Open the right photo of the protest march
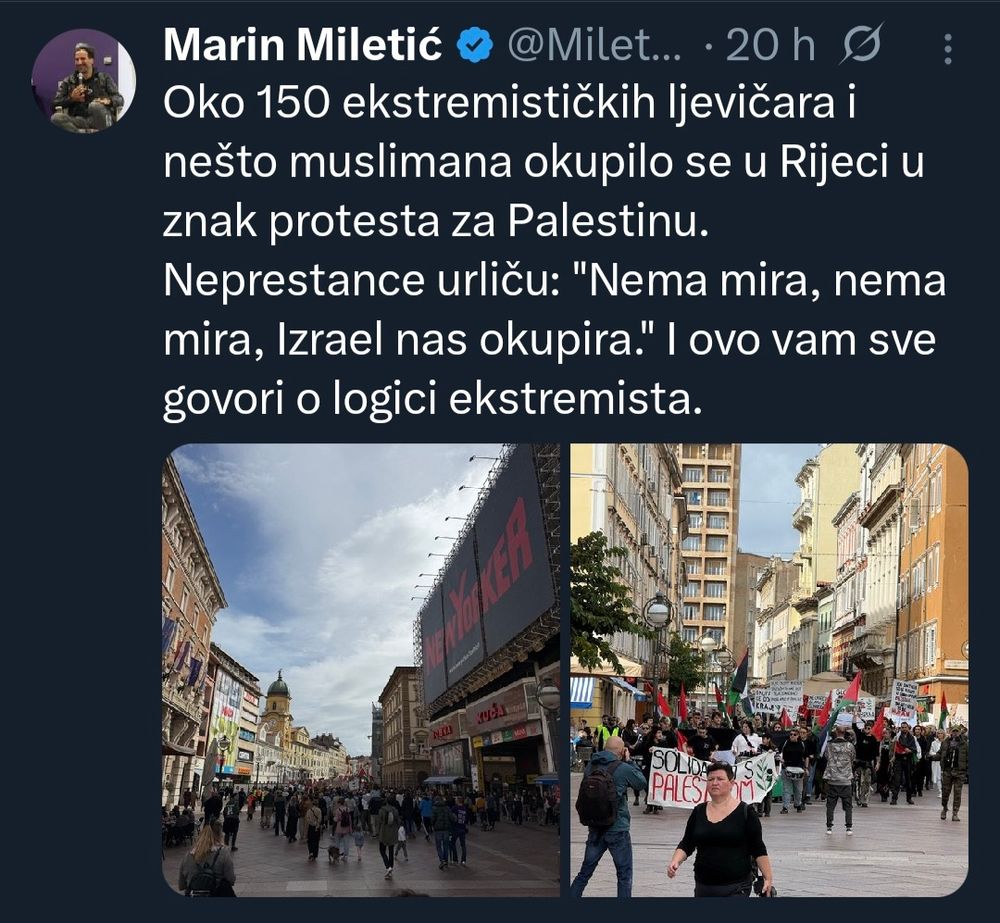Viewport: 1000px width, 923px height. tap(769, 670)
